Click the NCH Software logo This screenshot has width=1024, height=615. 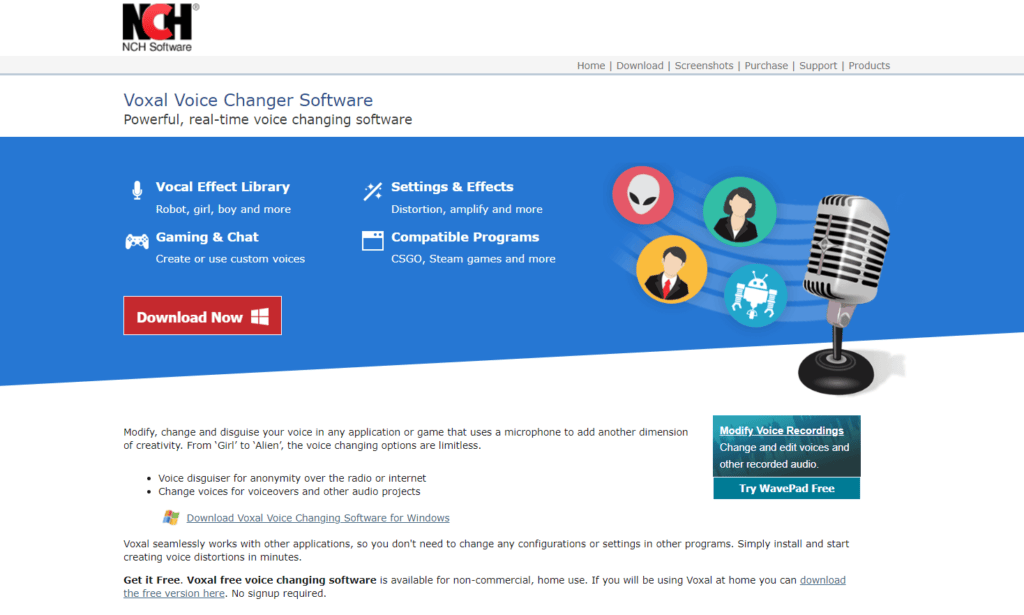tap(160, 27)
